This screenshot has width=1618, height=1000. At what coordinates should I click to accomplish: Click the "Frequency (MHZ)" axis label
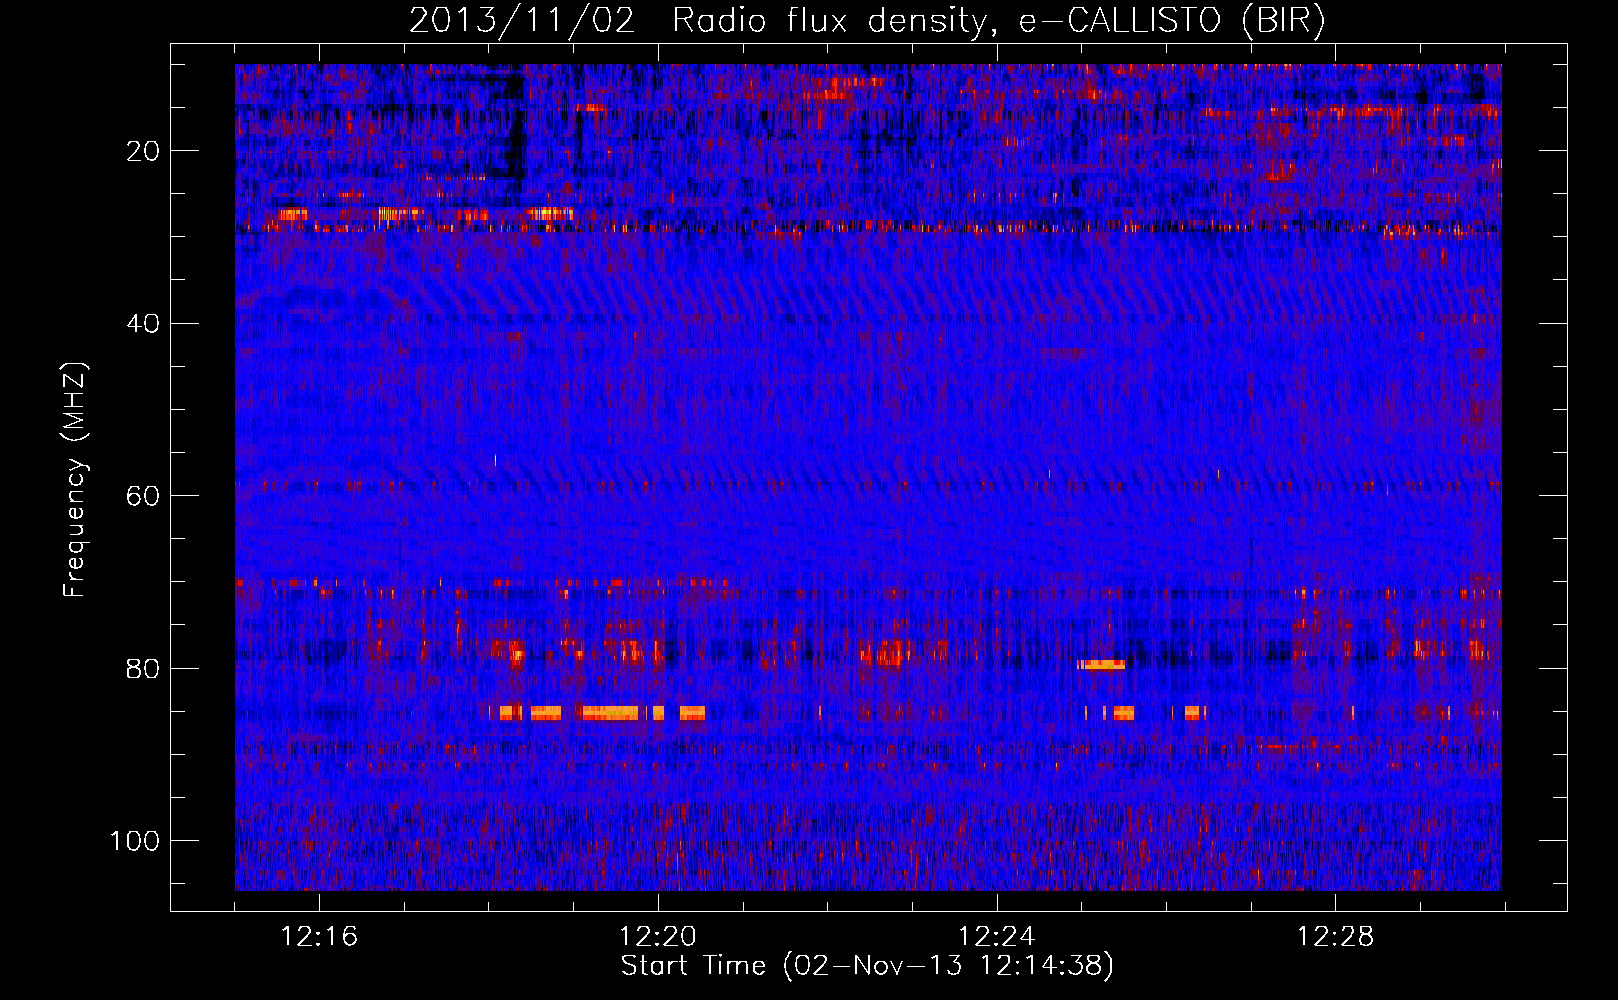75,480
